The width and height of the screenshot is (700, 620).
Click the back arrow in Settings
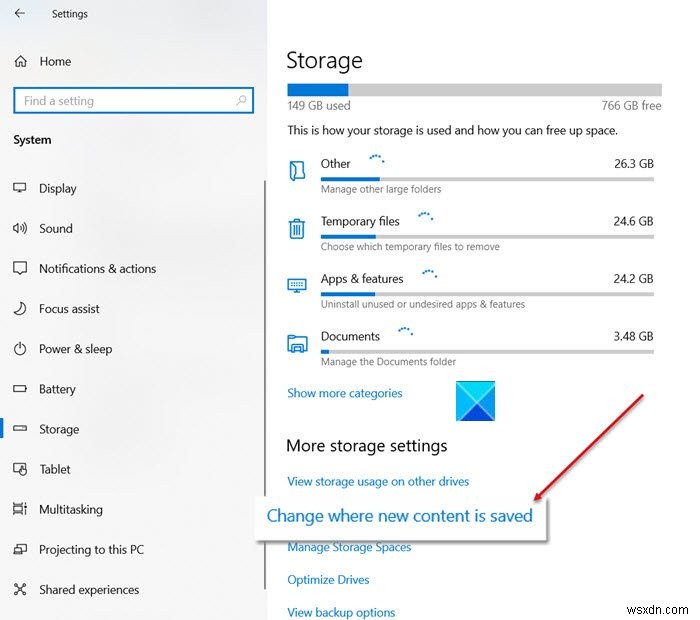point(20,13)
